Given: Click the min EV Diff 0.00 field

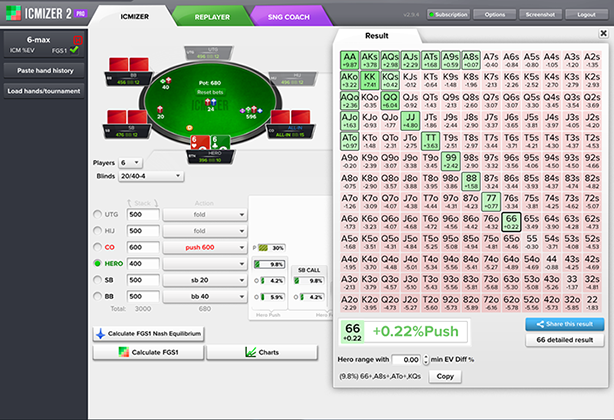Looking at the screenshot, I should [406, 359].
